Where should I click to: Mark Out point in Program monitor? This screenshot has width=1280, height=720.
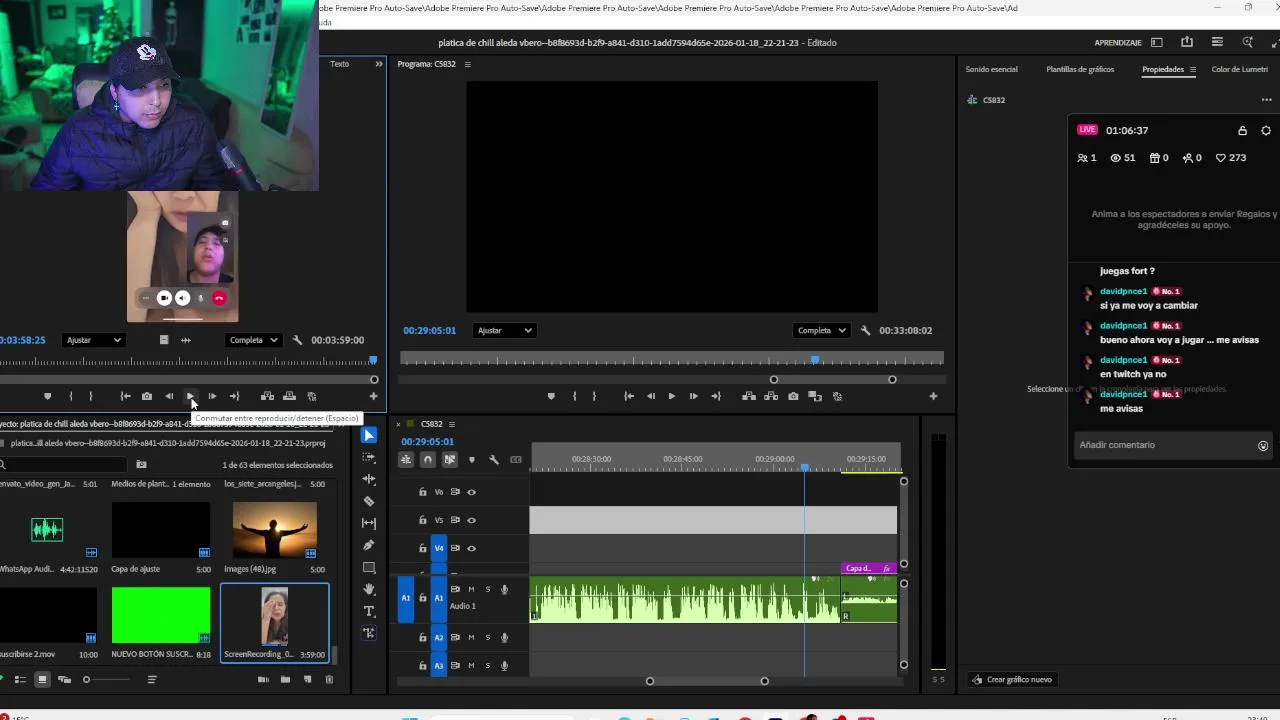click(x=594, y=396)
